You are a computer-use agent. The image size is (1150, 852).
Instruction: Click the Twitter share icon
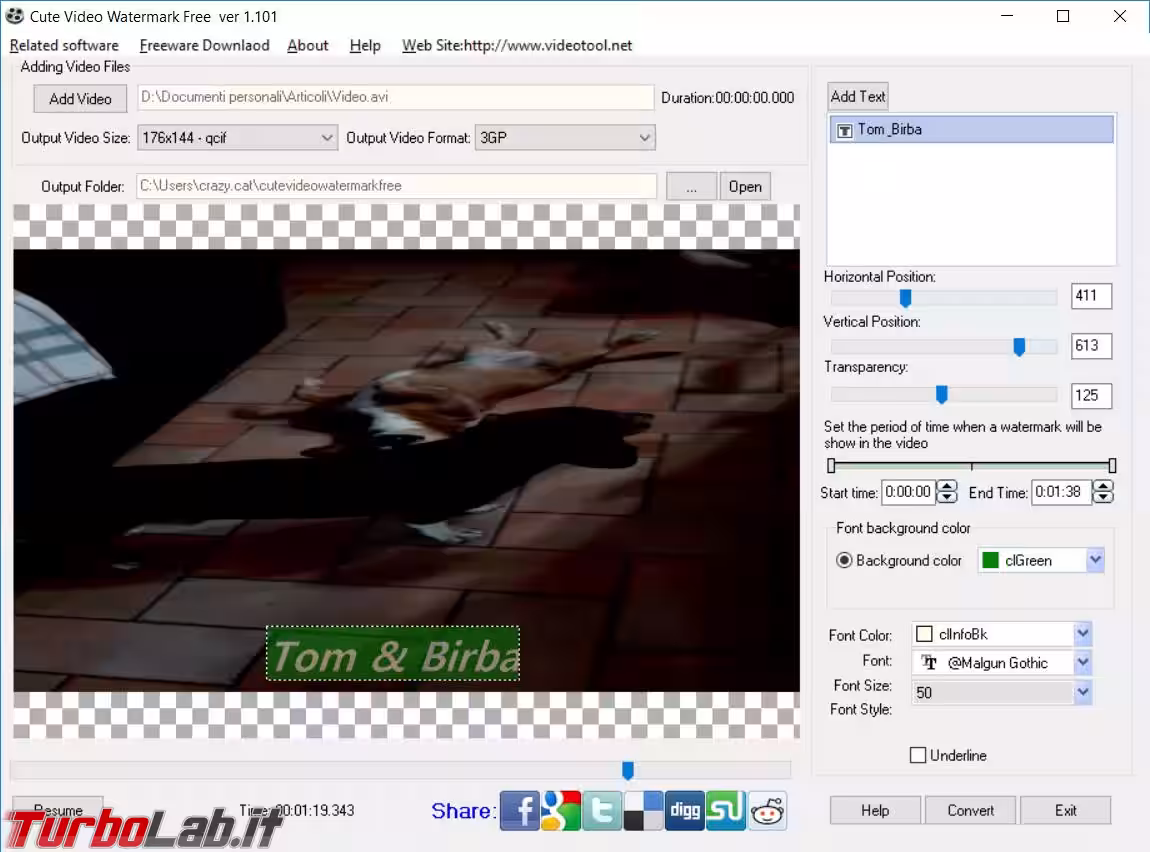point(602,810)
